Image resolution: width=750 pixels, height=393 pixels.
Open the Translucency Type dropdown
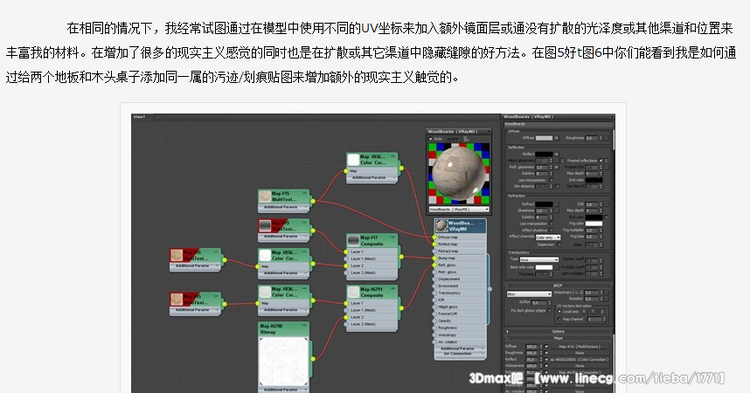[539, 259]
